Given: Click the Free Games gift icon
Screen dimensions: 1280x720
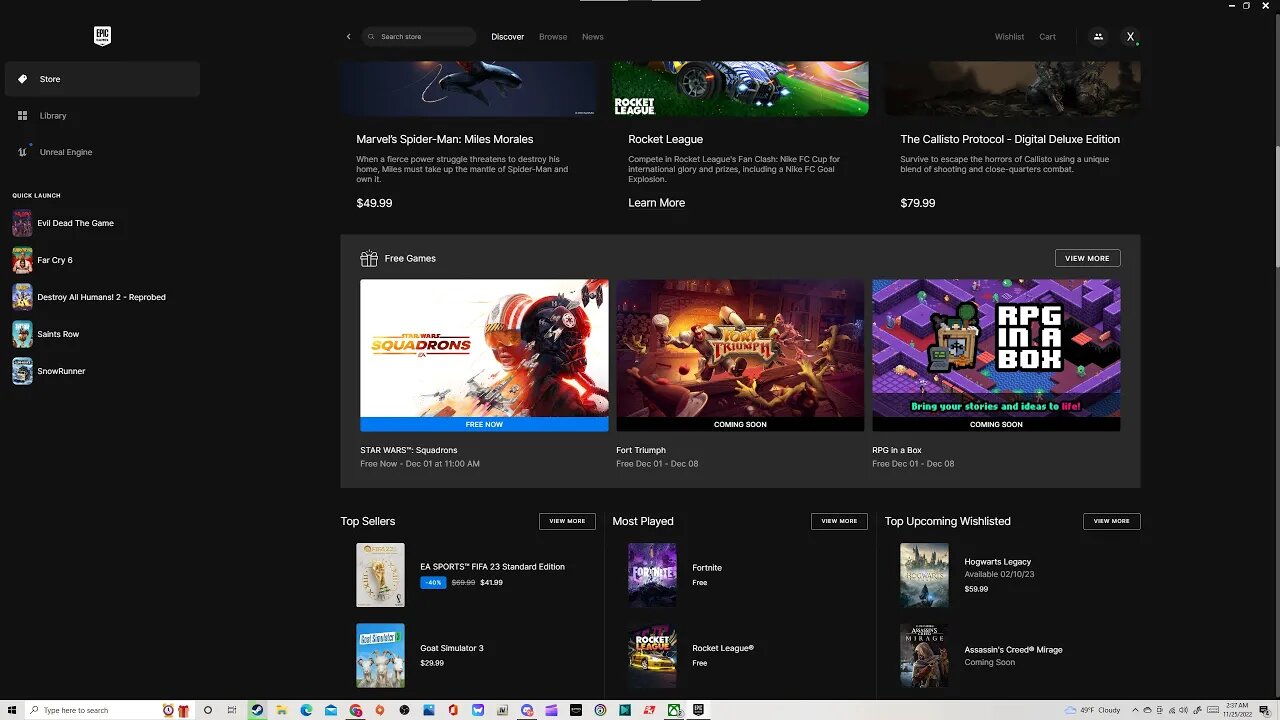Looking at the screenshot, I should (369, 258).
